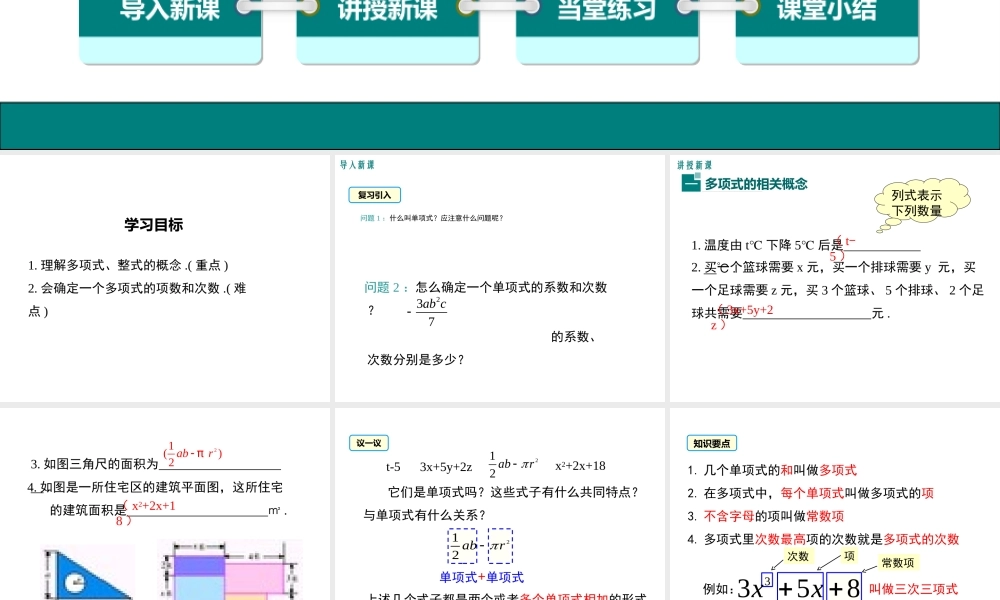Select the expression t-5 in 议一议 slide
Screen dimensions: 1000x600
(393, 467)
